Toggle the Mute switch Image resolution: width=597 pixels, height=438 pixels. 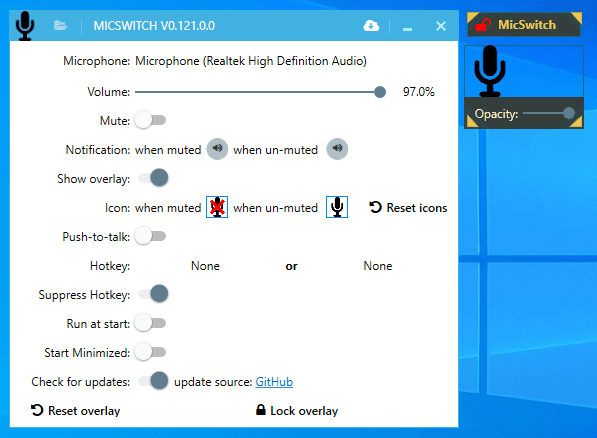150,120
